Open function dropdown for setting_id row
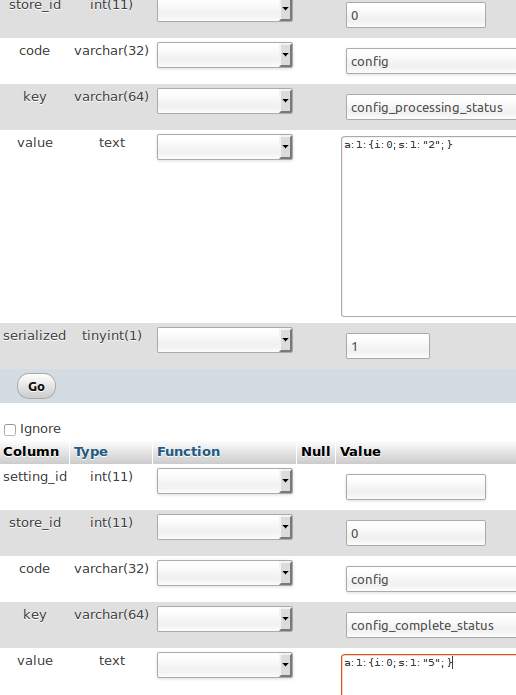Image resolution: width=516 pixels, height=695 pixels. tap(224, 481)
